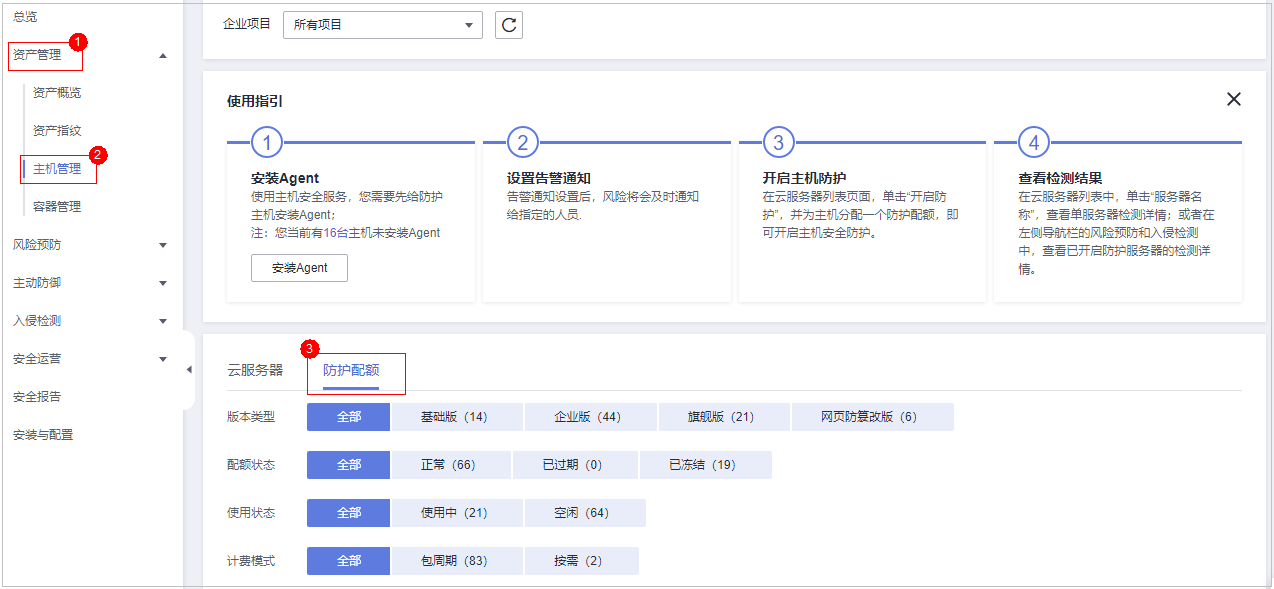
Task: Click the refresh icon beside project dropdown
Action: 509,25
